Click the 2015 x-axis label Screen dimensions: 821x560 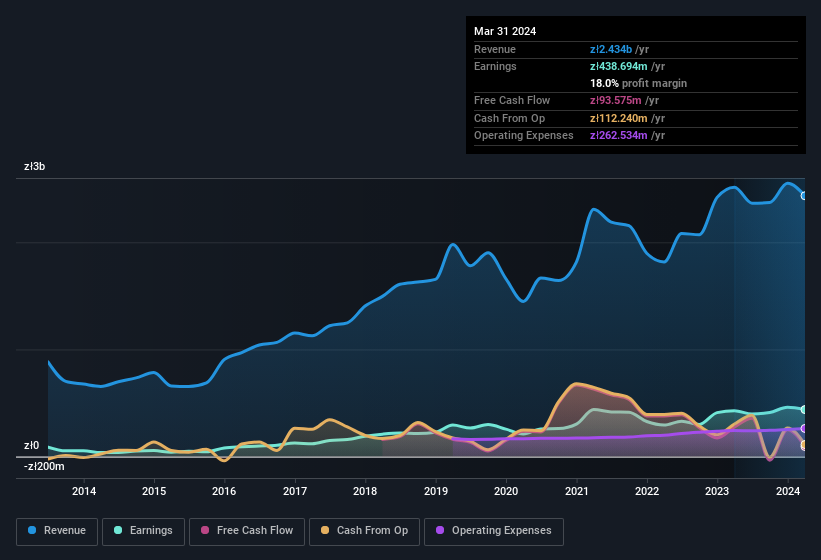[x=154, y=491]
